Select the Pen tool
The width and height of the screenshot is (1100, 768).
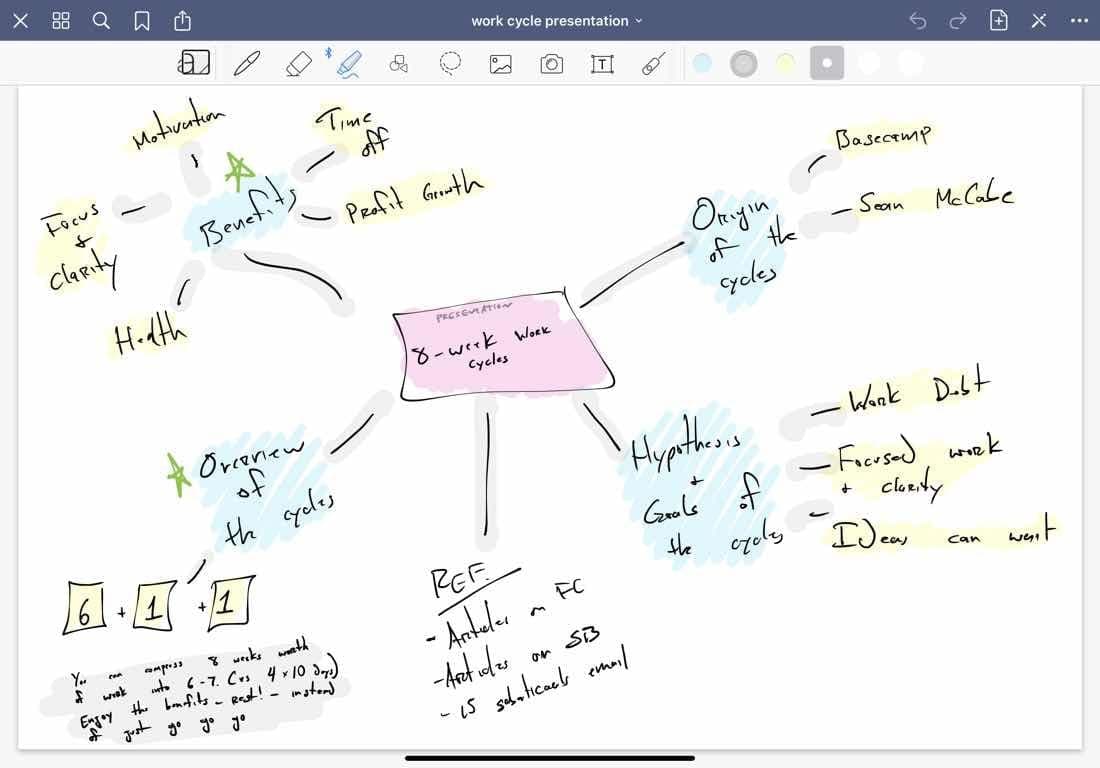pos(246,64)
